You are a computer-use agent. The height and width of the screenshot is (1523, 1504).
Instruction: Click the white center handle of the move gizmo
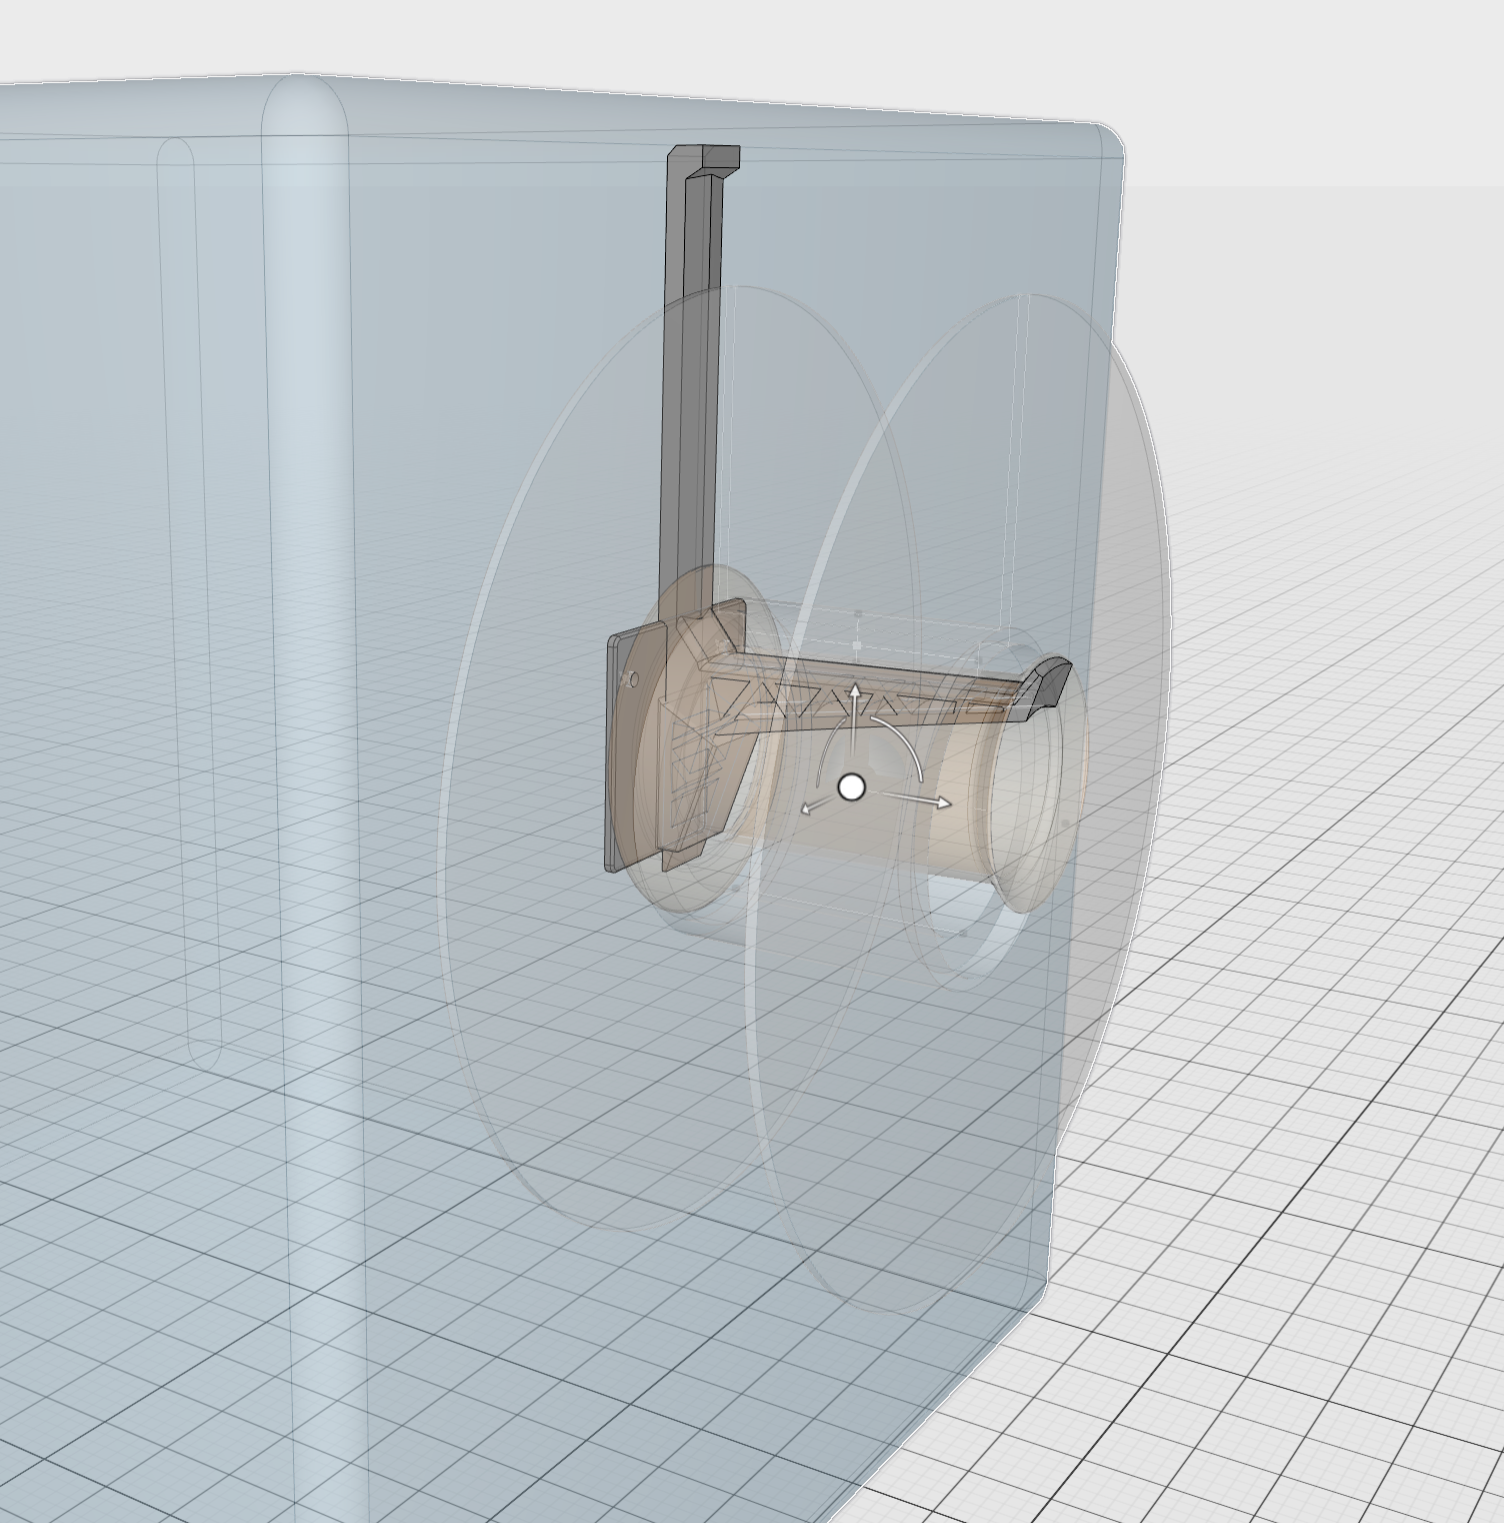click(851, 788)
